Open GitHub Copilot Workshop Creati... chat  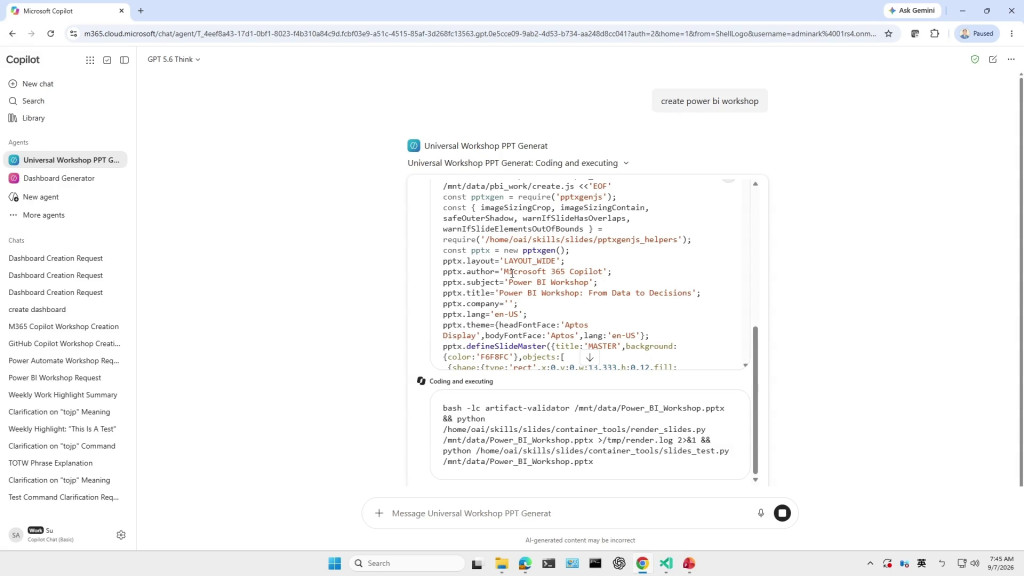(64, 344)
